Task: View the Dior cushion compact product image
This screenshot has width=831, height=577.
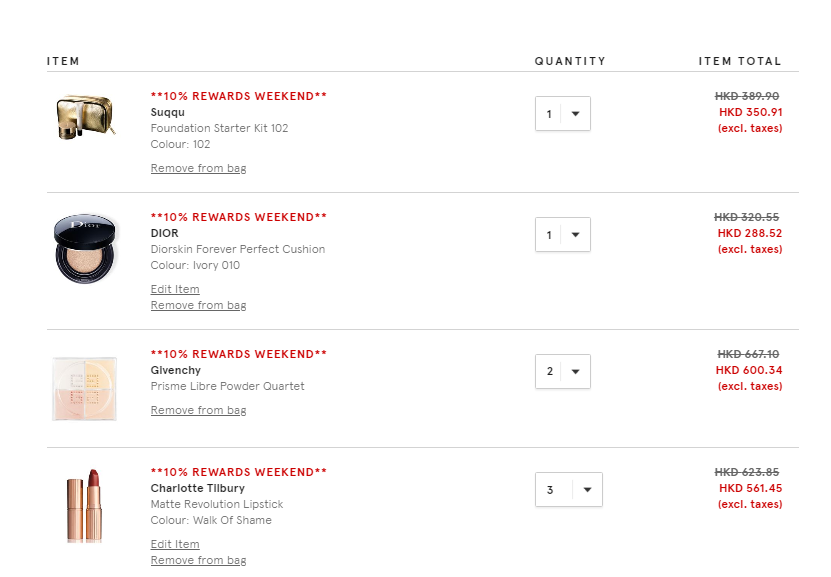Action: pyautogui.click(x=85, y=248)
